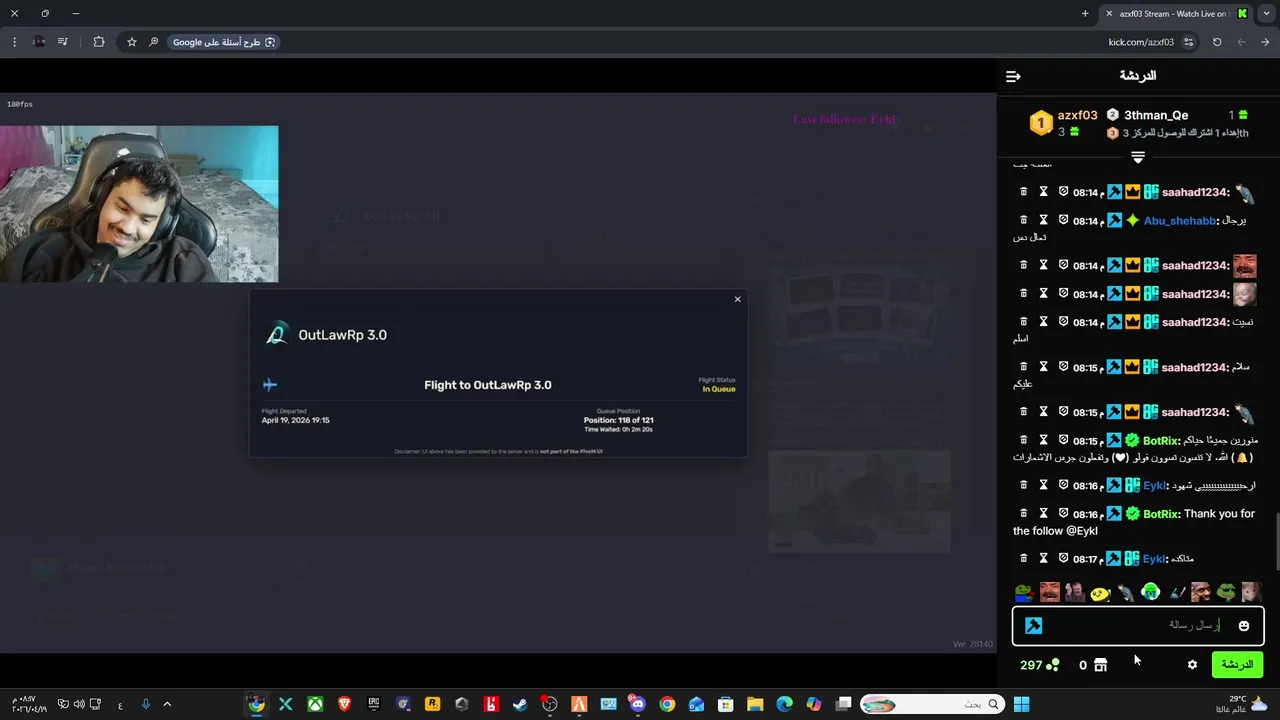Open the browser three-dot menu
This screenshot has width=1280, height=720.
pyautogui.click(x=14, y=42)
